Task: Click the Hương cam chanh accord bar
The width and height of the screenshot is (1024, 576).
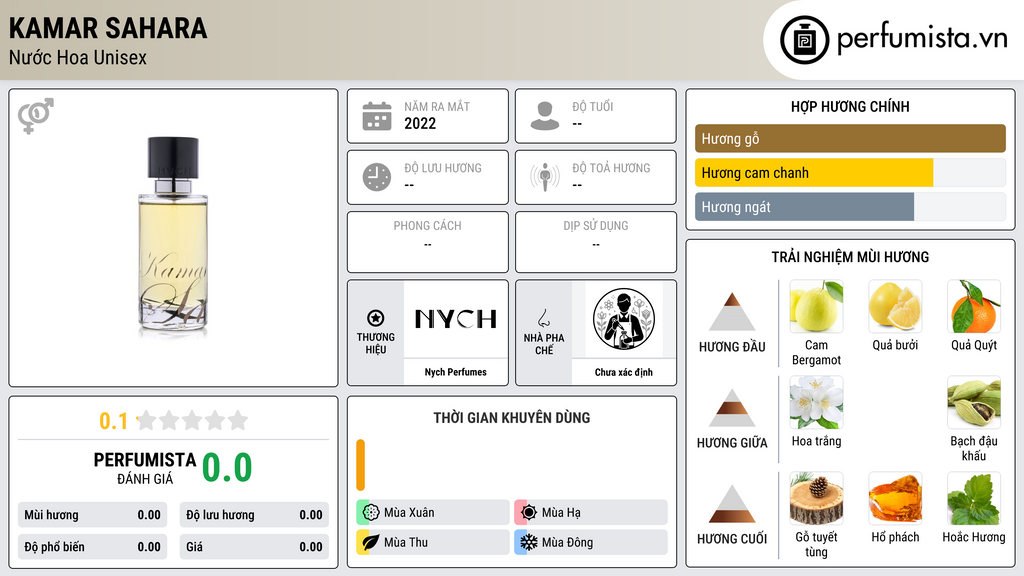Action: [850, 173]
